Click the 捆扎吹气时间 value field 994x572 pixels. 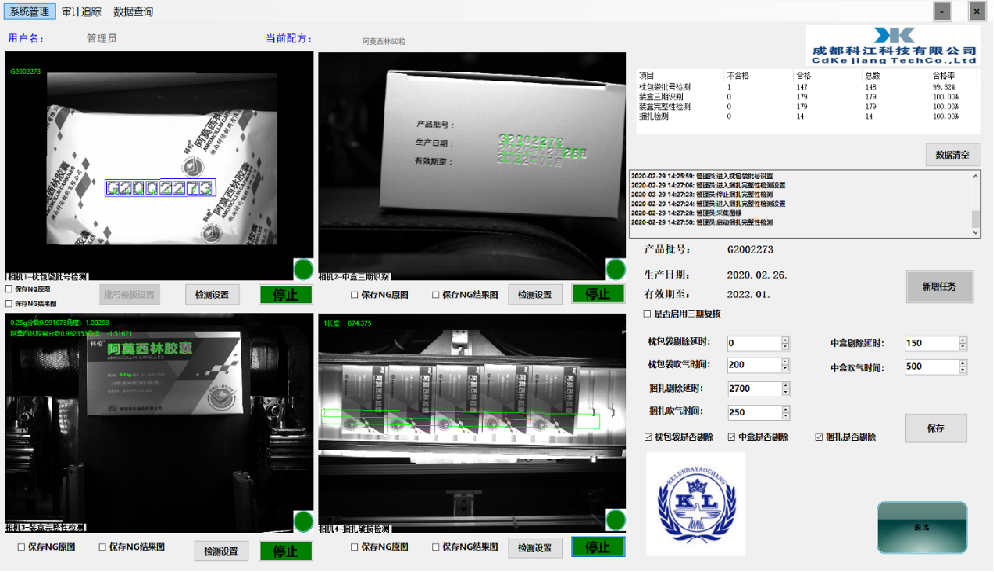(754, 412)
